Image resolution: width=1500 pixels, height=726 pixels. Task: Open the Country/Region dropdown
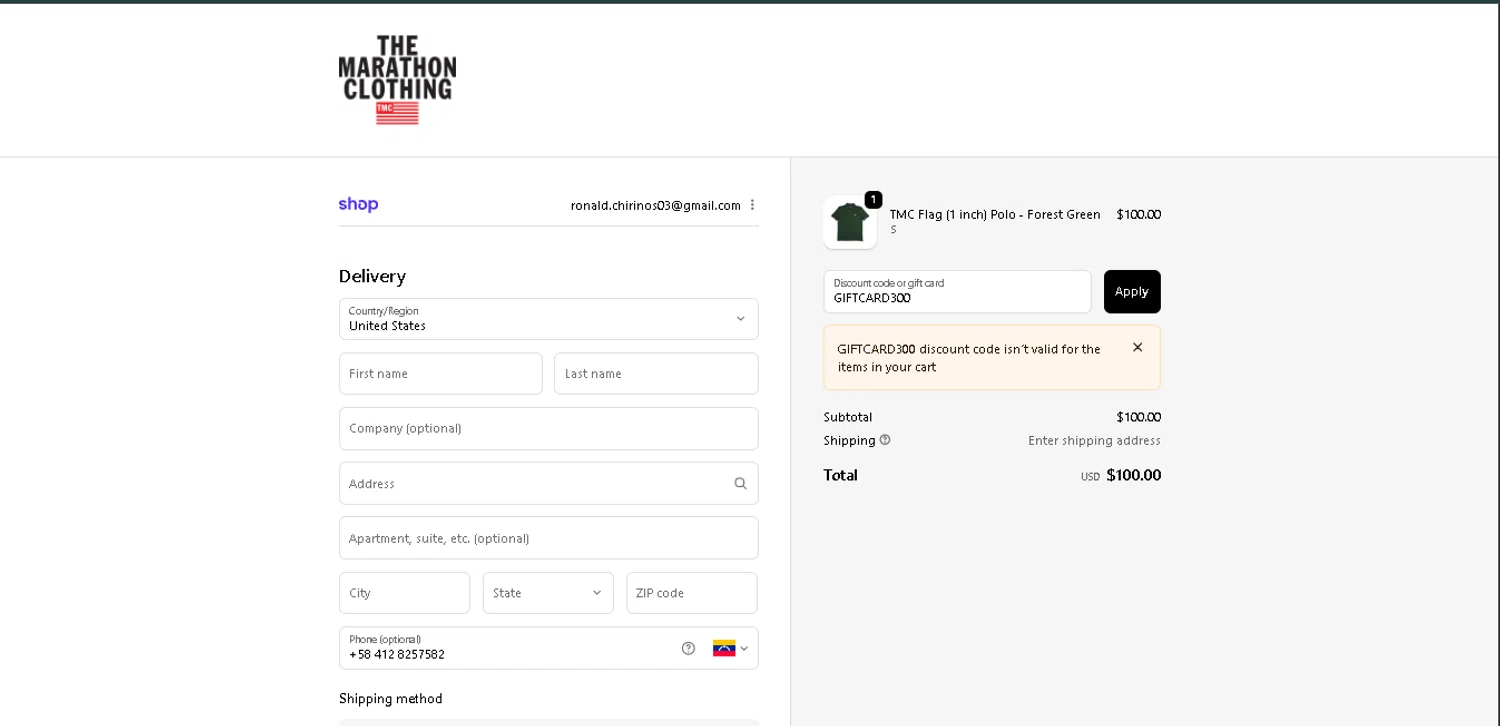pyautogui.click(x=548, y=319)
